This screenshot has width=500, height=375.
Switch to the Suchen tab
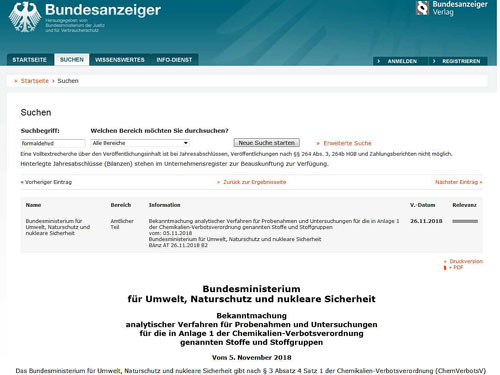(x=72, y=60)
